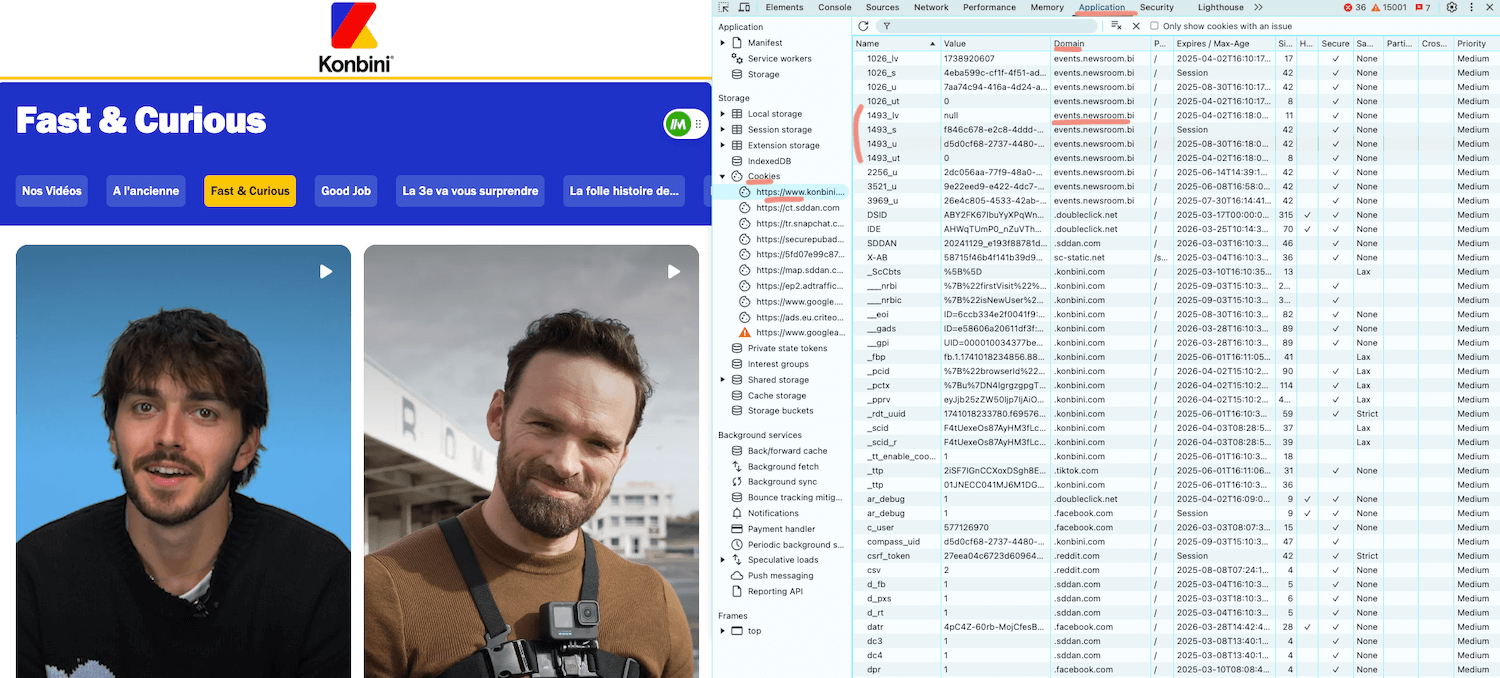Switch to the Lighthouse tab

[1220, 7]
